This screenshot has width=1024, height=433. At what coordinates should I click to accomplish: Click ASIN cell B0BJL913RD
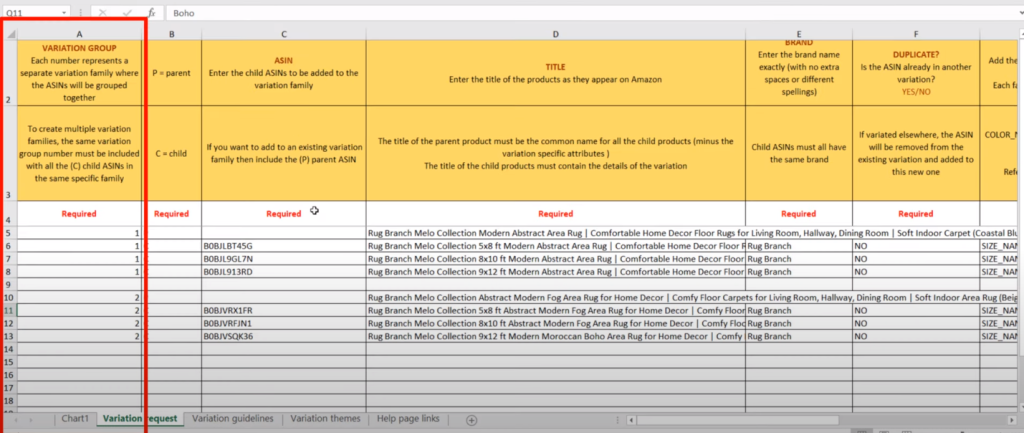(x=283, y=272)
